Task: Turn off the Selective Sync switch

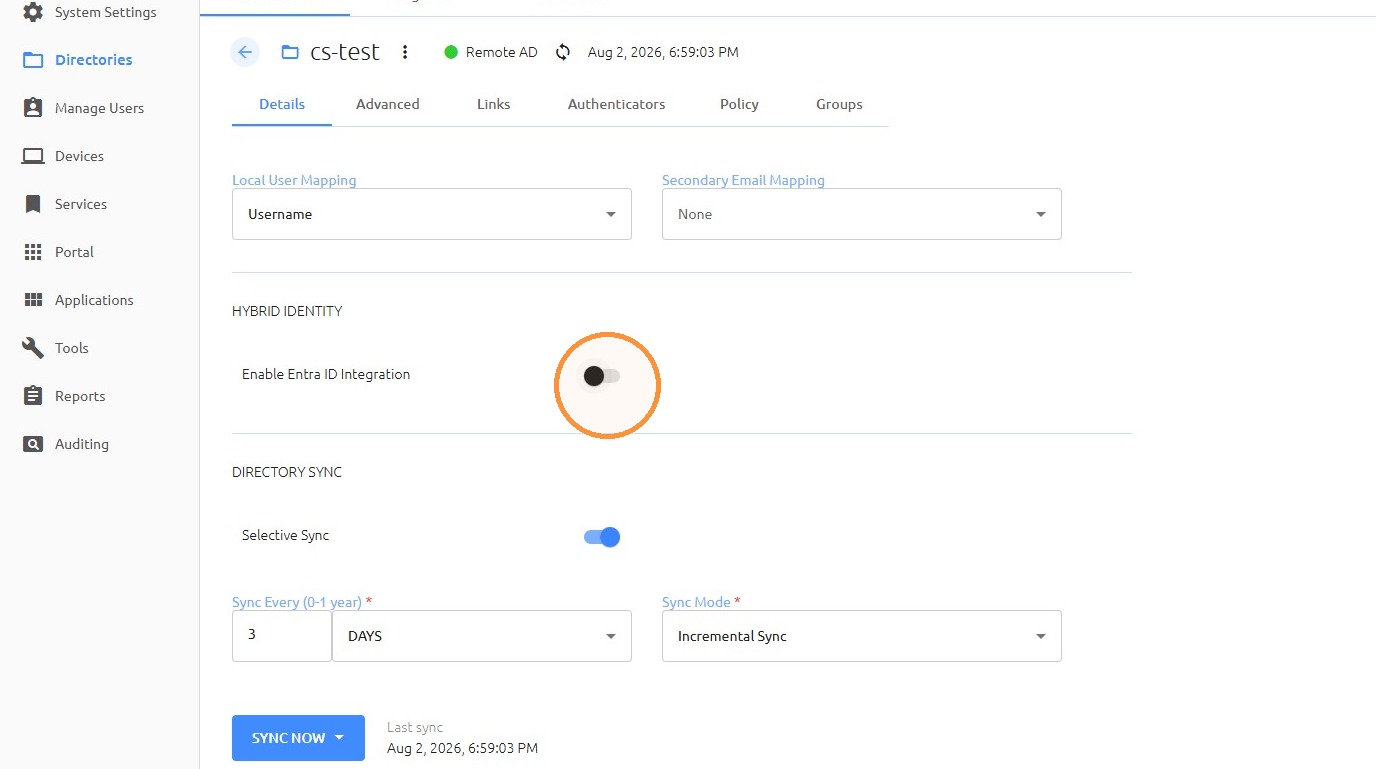Action: 602,537
